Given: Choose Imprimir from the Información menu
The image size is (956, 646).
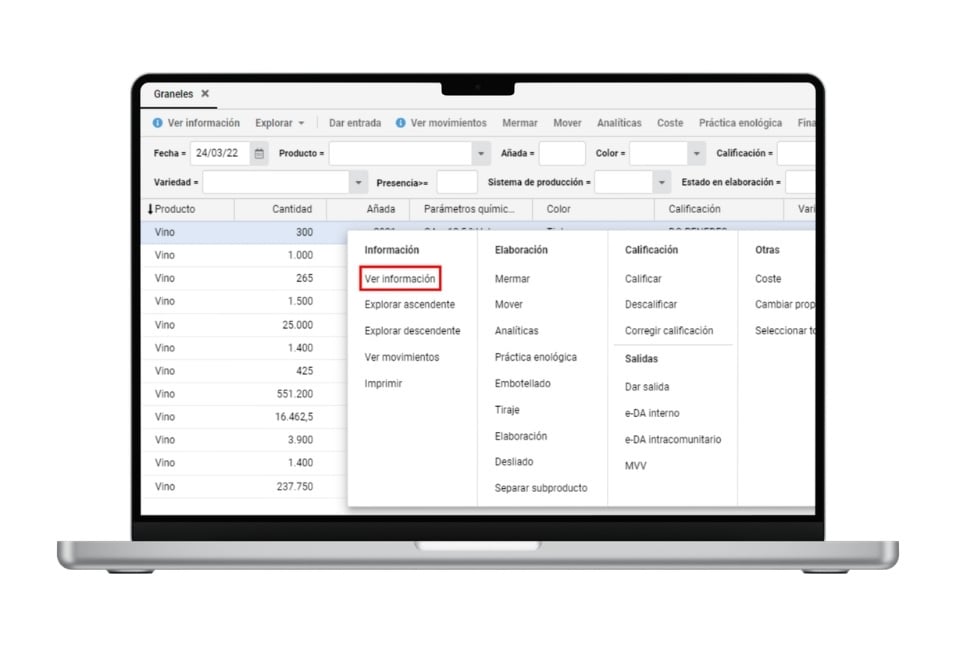Looking at the screenshot, I should pyautogui.click(x=382, y=383).
